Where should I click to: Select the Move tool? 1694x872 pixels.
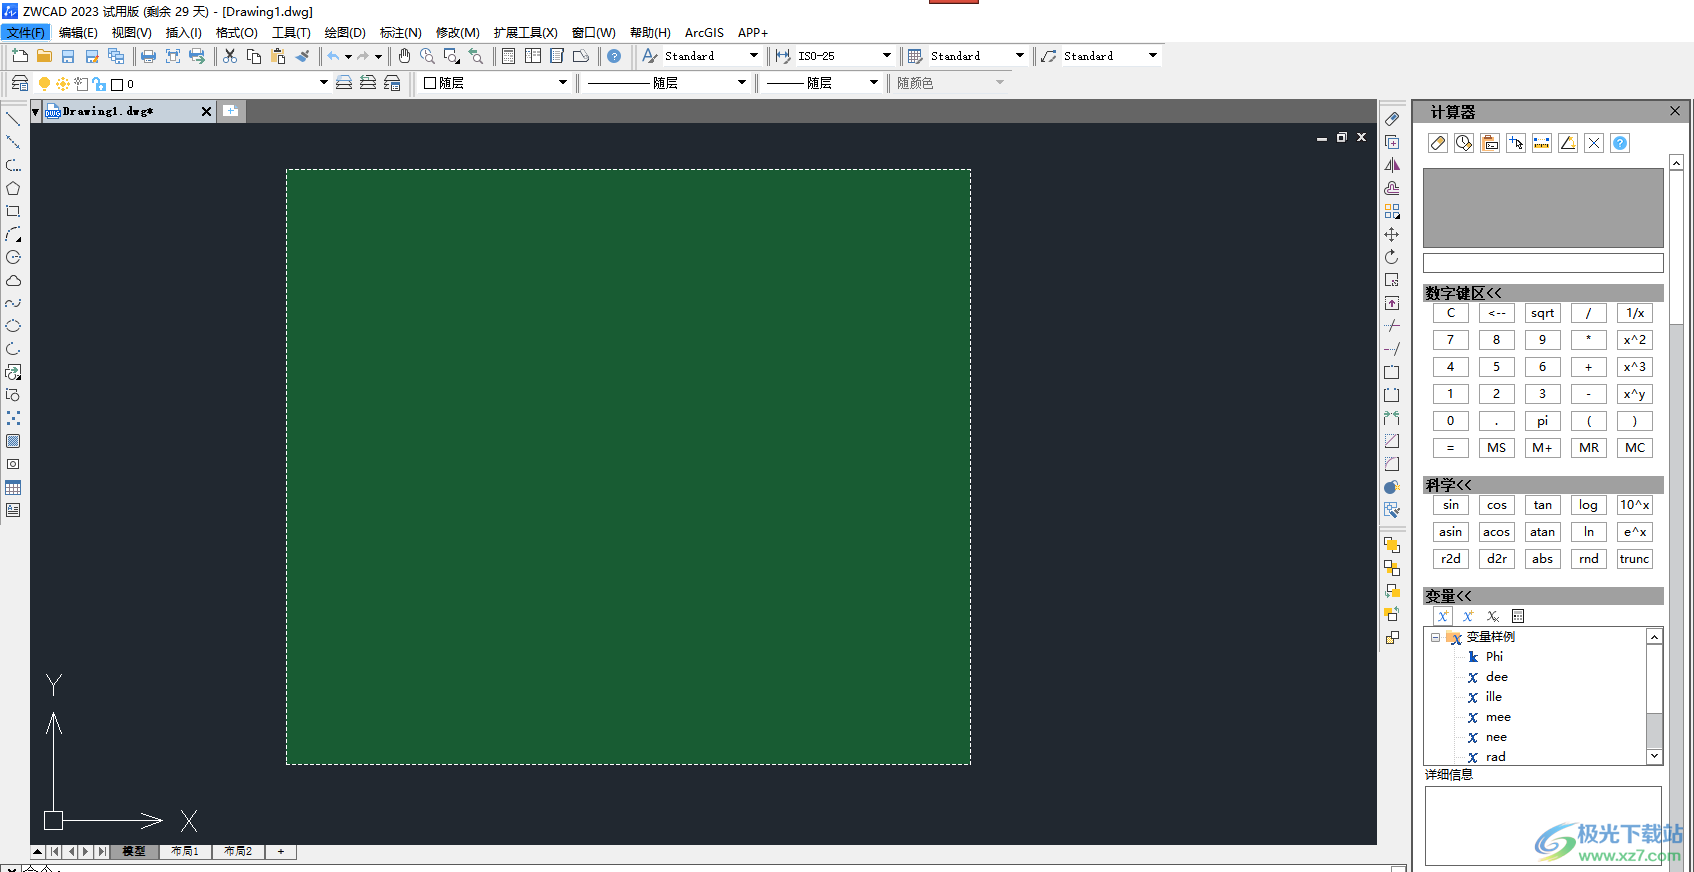click(x=1392, y=234)
